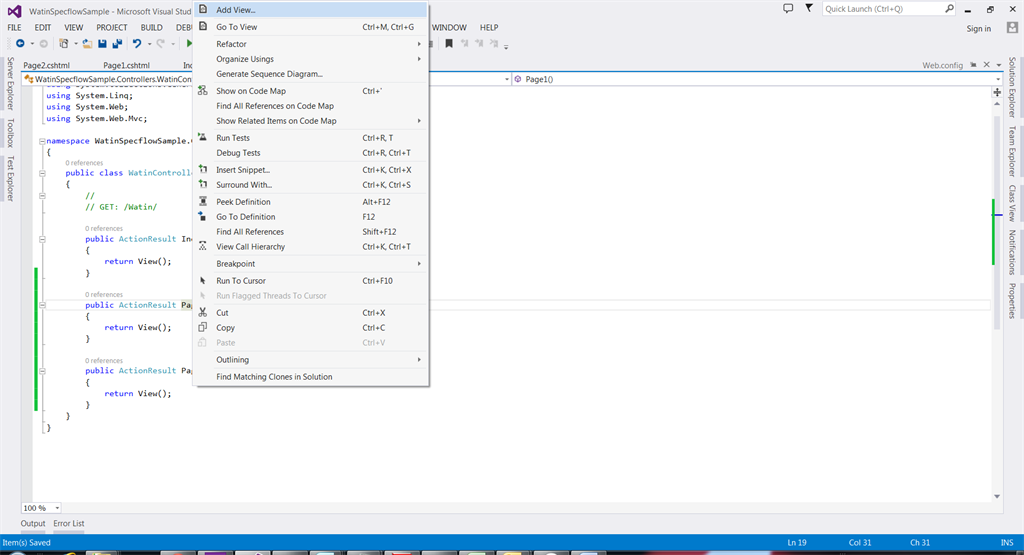1024x555 pixels.
Task: Open the PROJECT menu
Action: point(112,27)
